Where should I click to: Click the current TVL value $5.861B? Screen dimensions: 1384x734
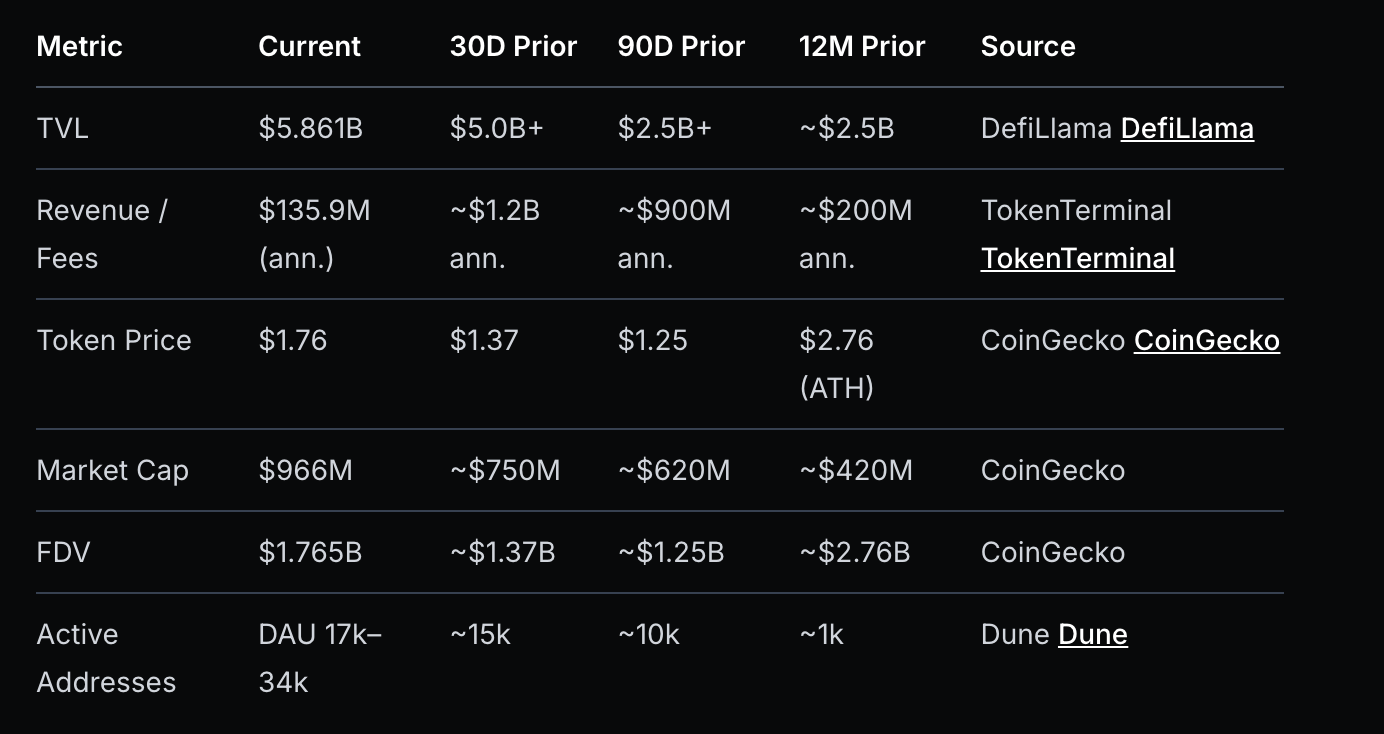coord(310,129)
